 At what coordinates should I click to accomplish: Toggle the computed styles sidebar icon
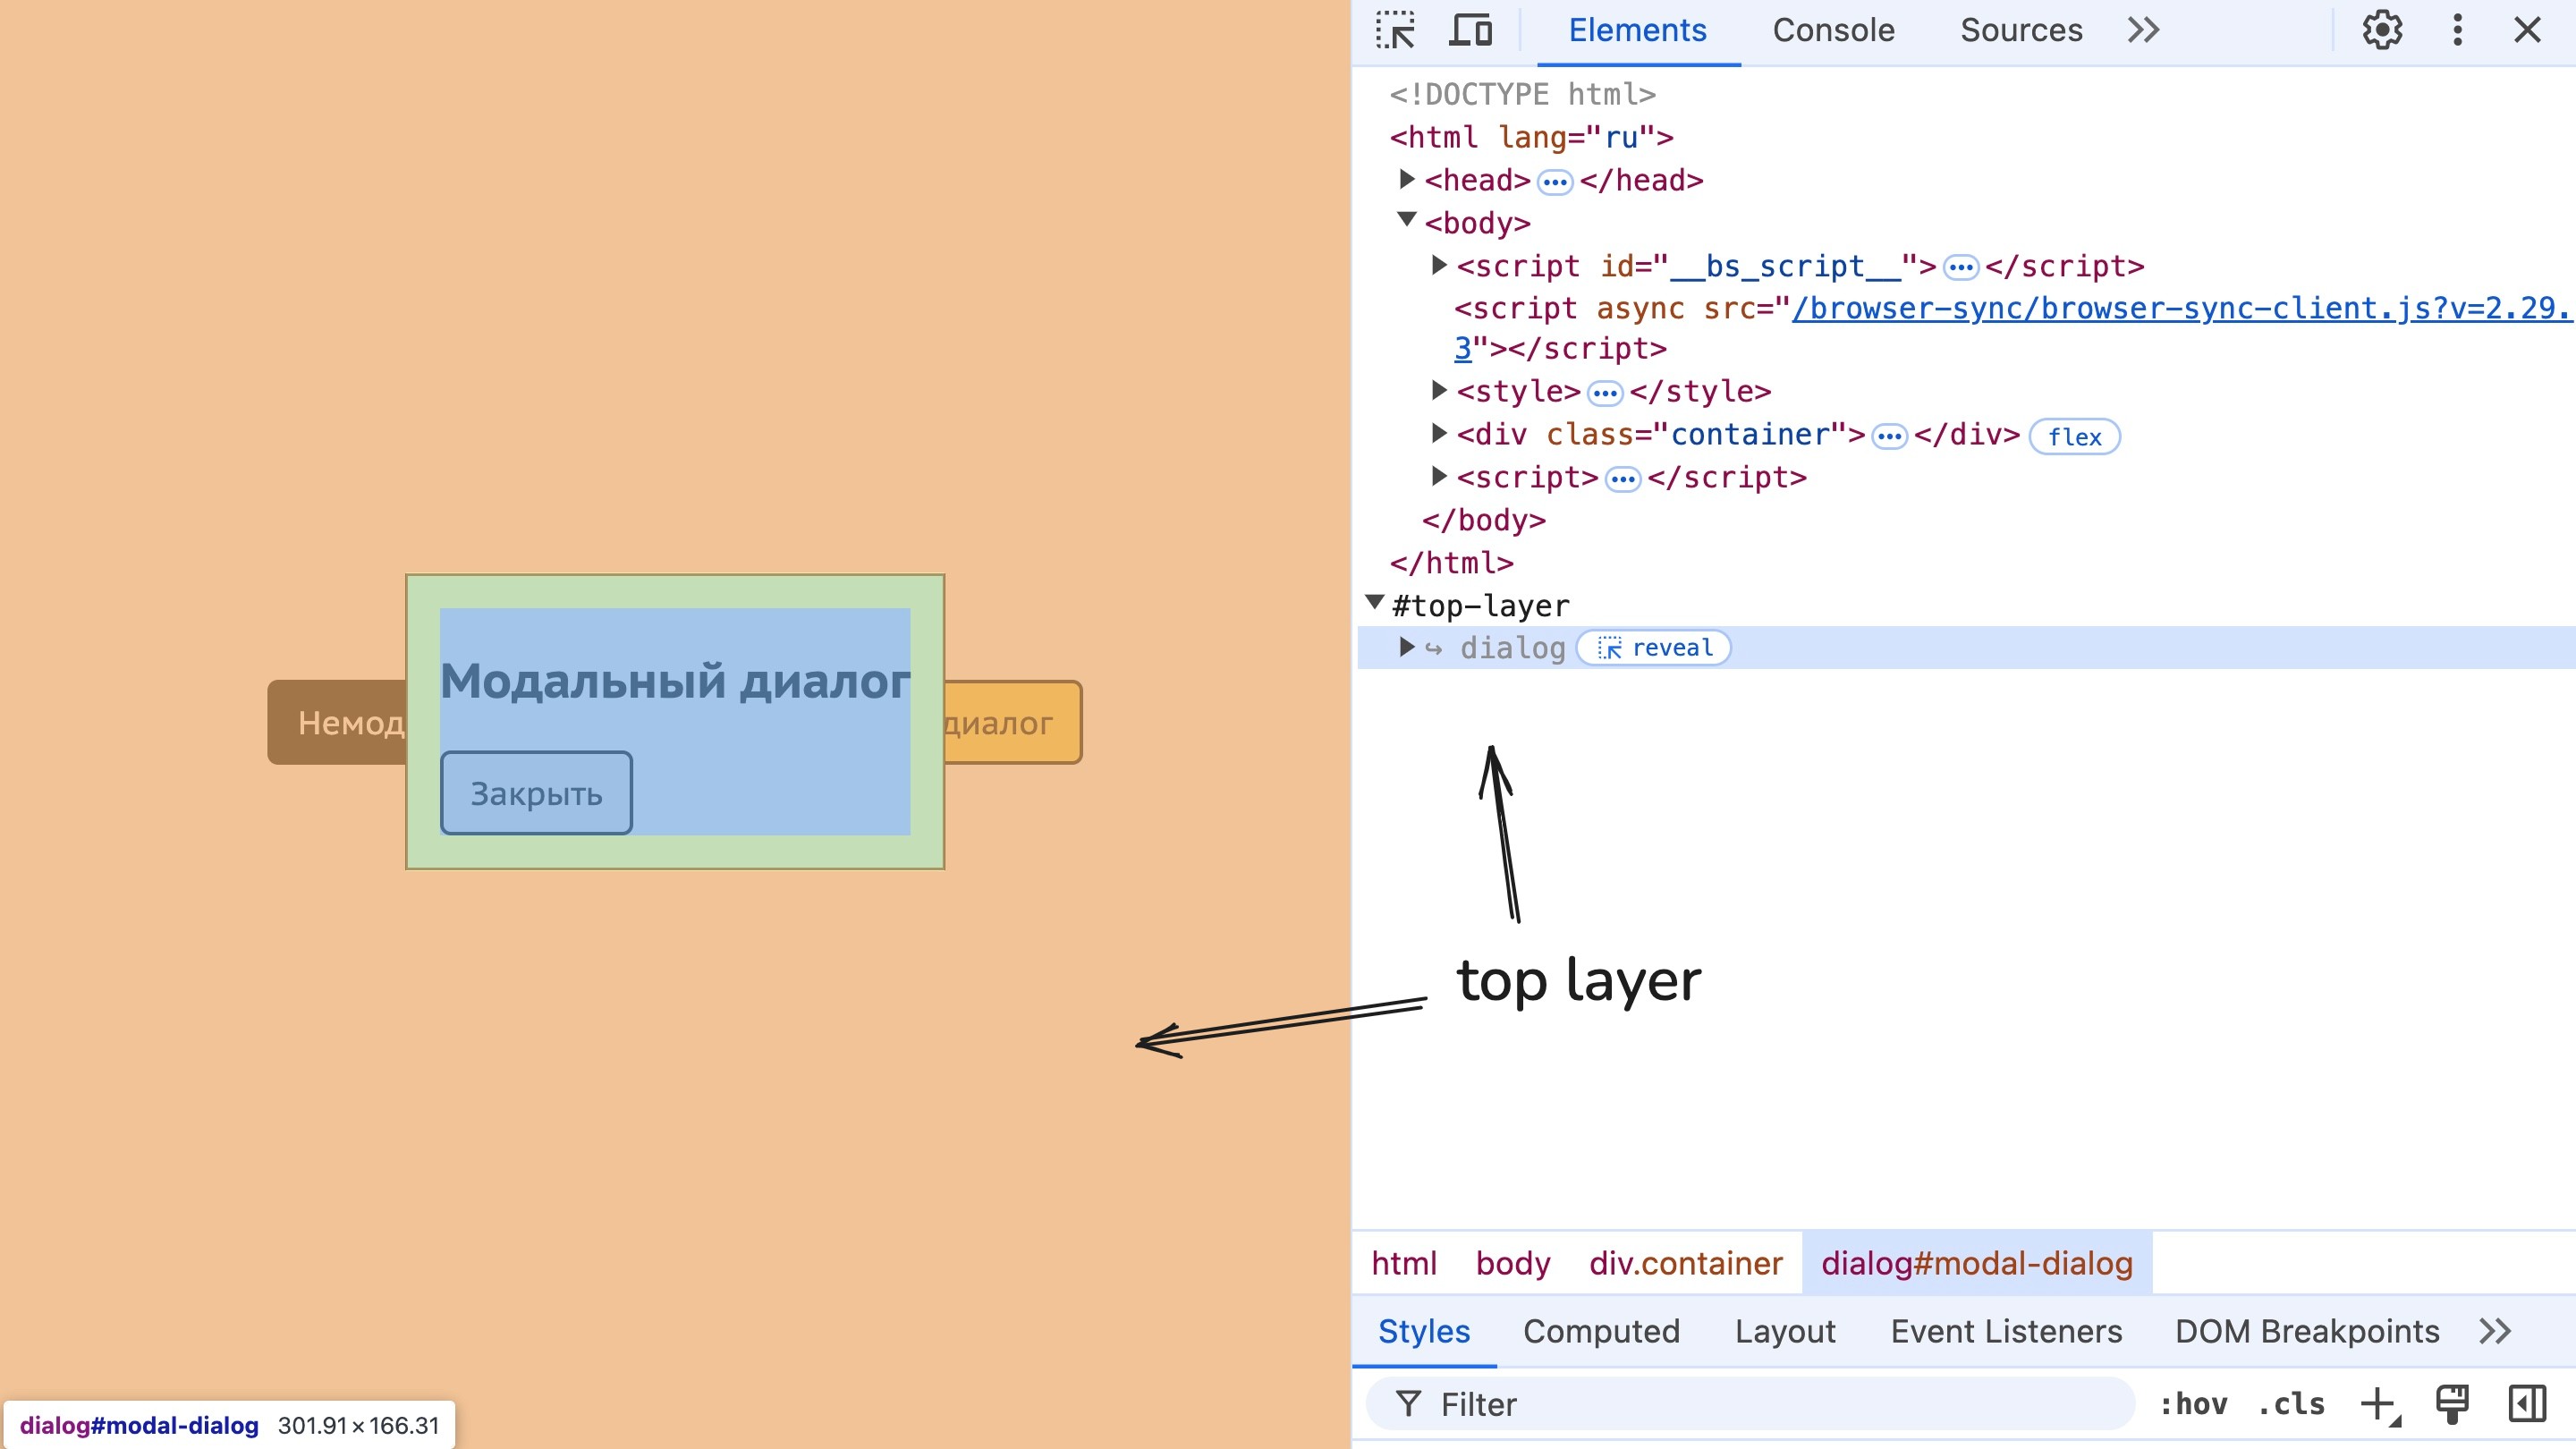click(x=2527, y=1403)
